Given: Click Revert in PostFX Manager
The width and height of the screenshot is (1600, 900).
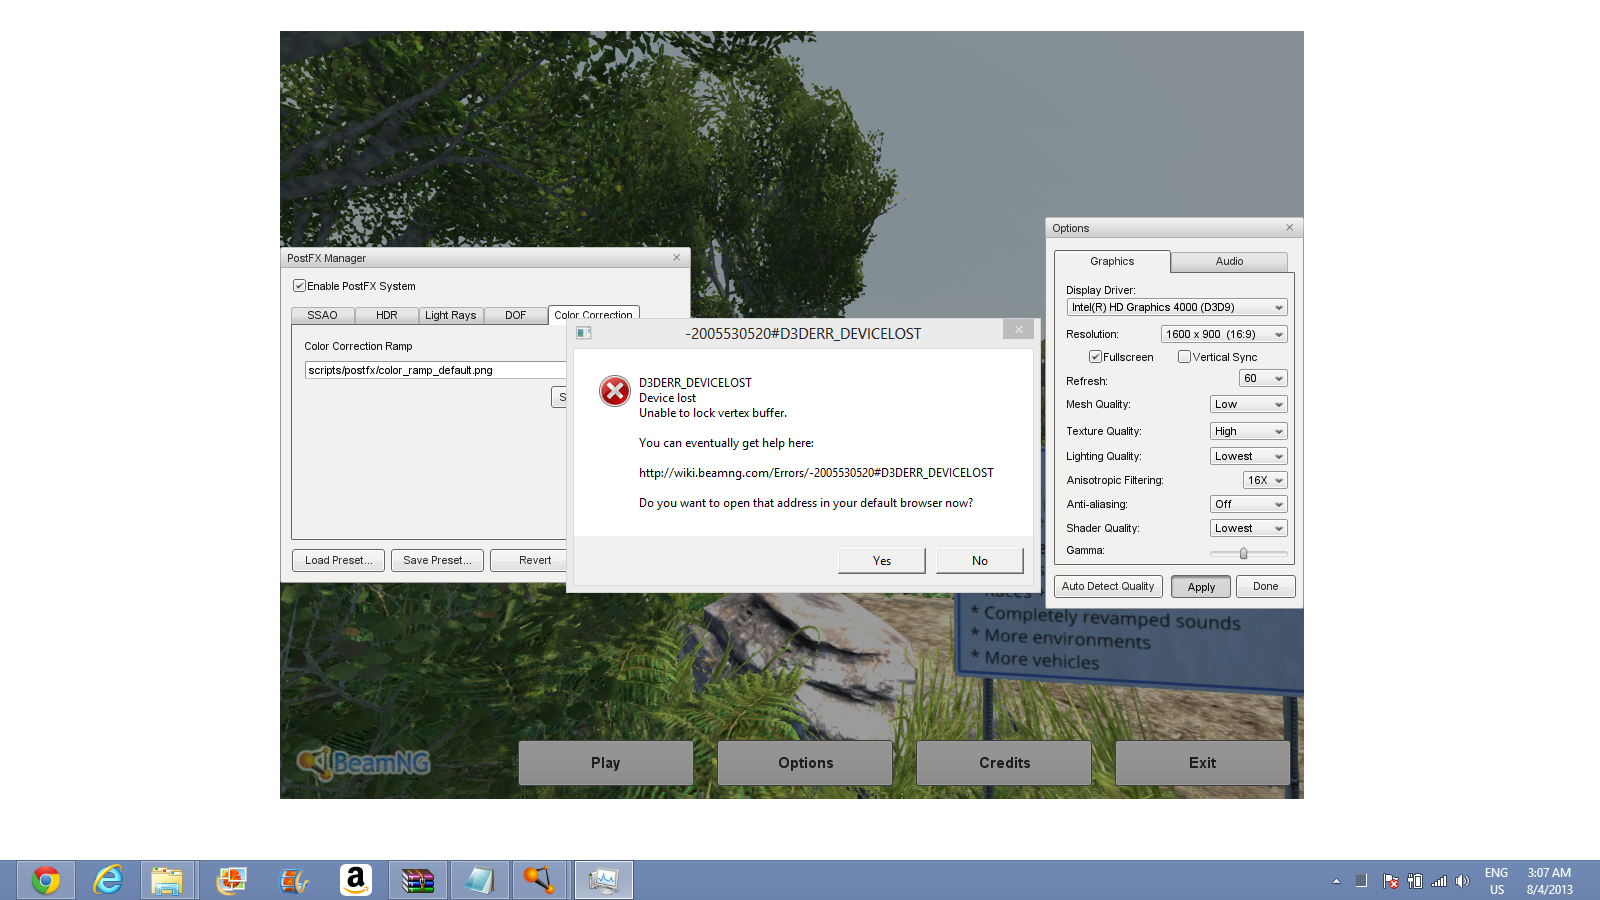Looking at the screenshot, I should click(529, 560).
